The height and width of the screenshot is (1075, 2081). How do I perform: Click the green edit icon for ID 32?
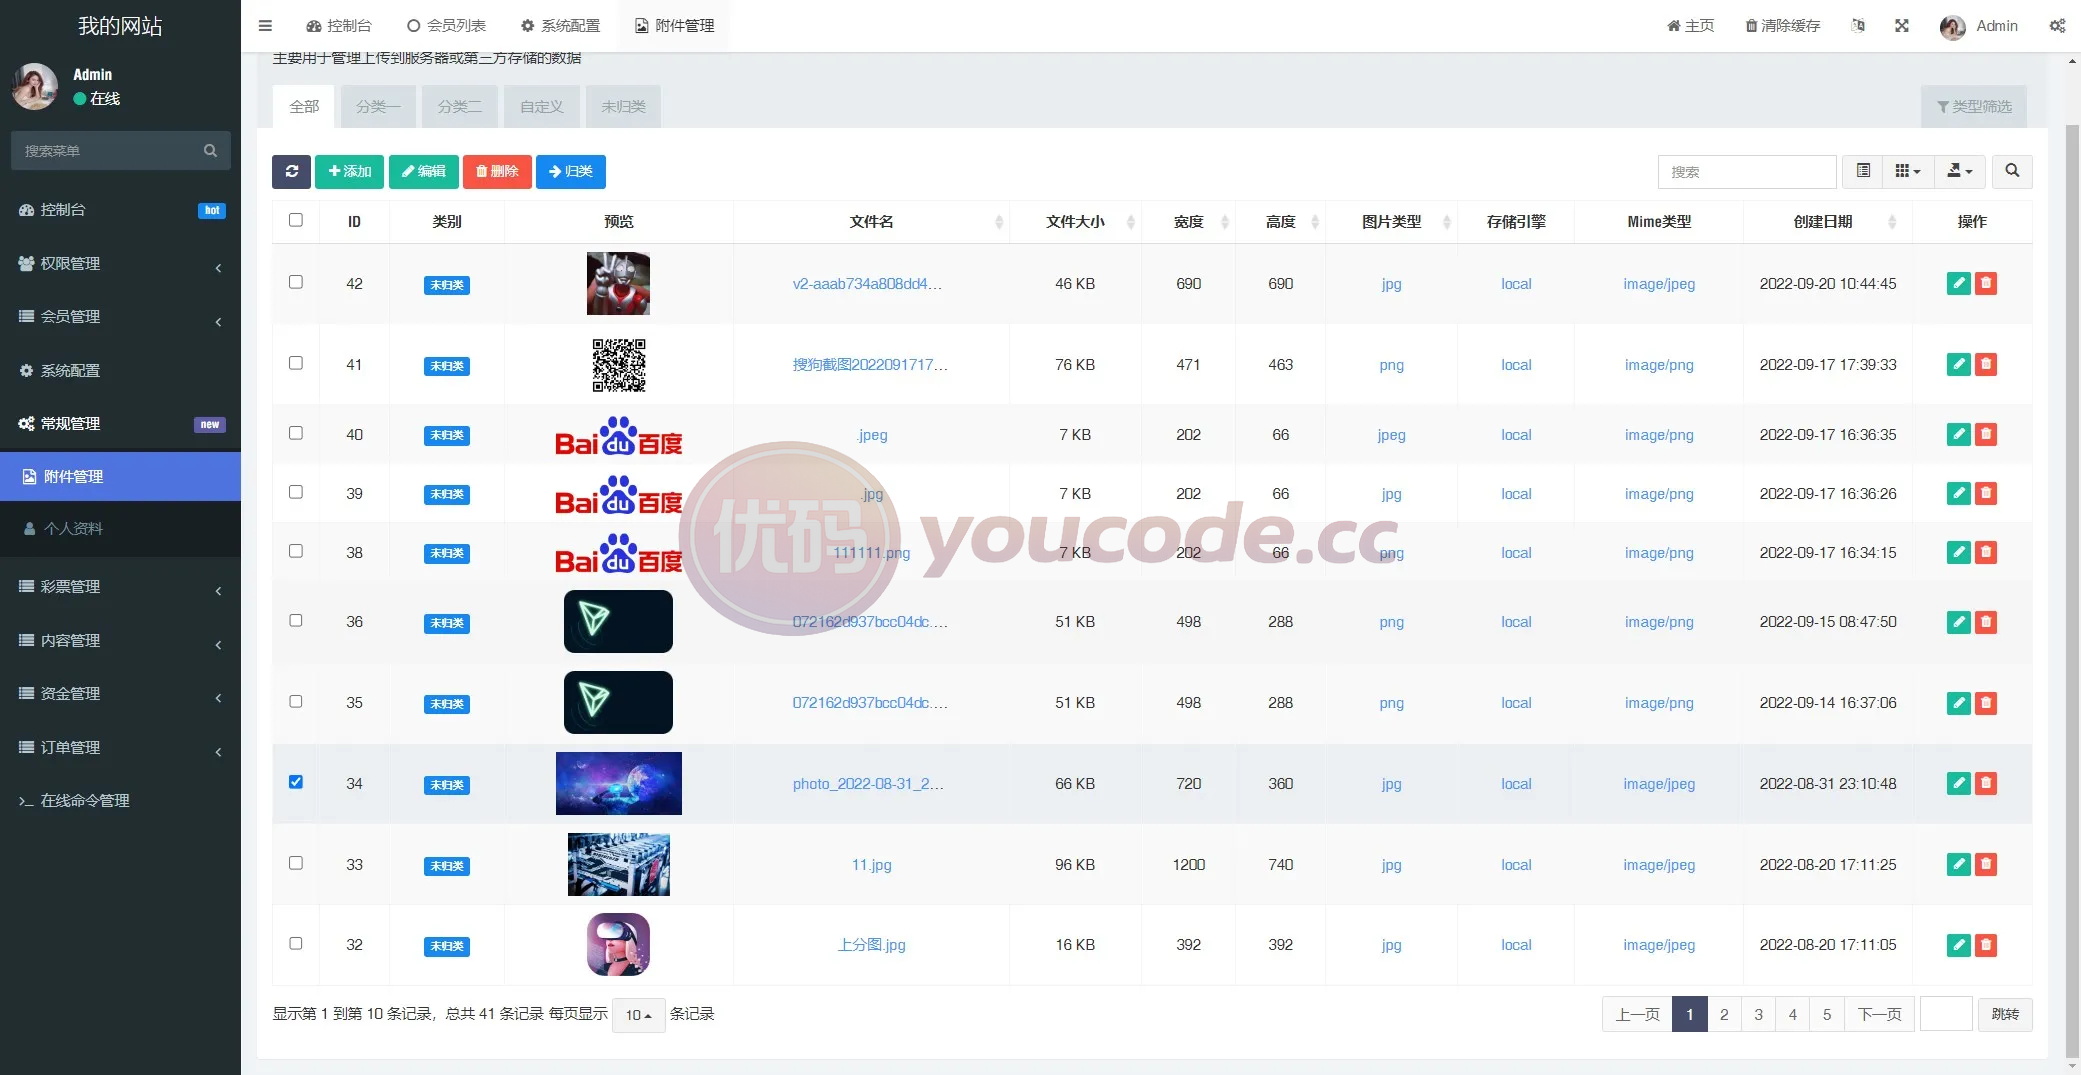click(x=1959, y=944)
